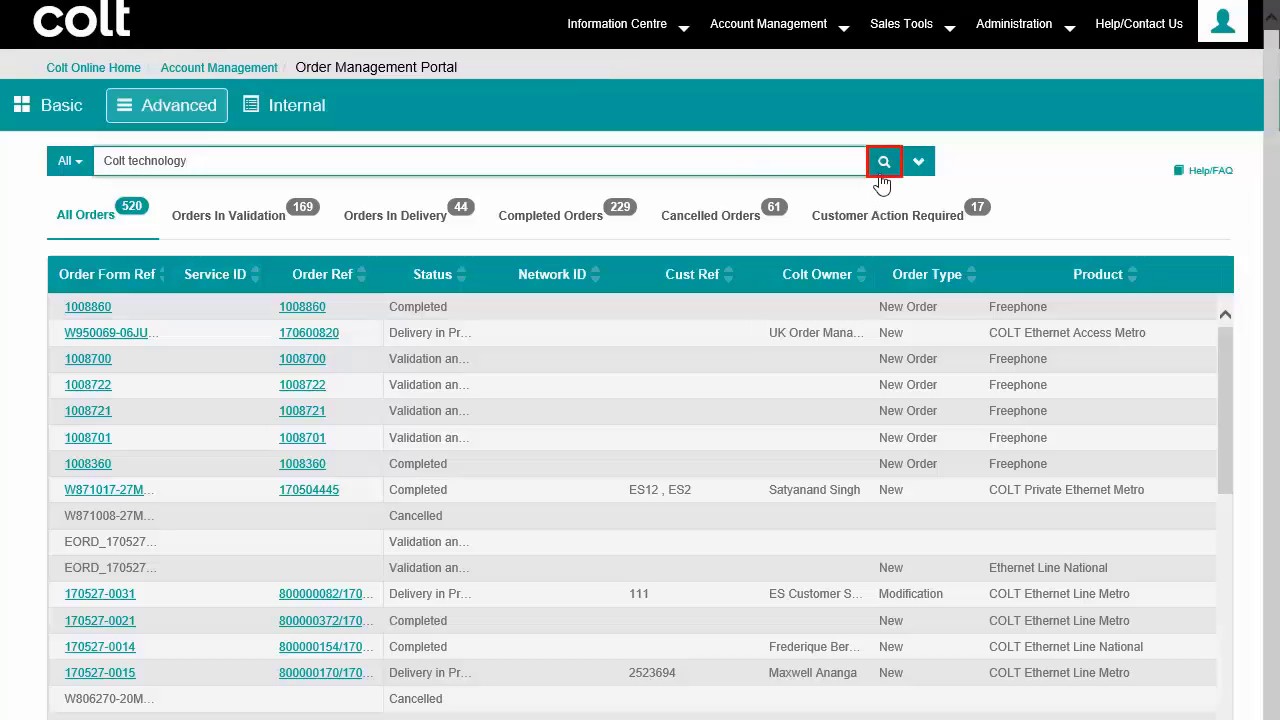1280x720 pixels.
Task: Open the All filter dropdown
Action: pyautogui.click(x=70, y=161)
